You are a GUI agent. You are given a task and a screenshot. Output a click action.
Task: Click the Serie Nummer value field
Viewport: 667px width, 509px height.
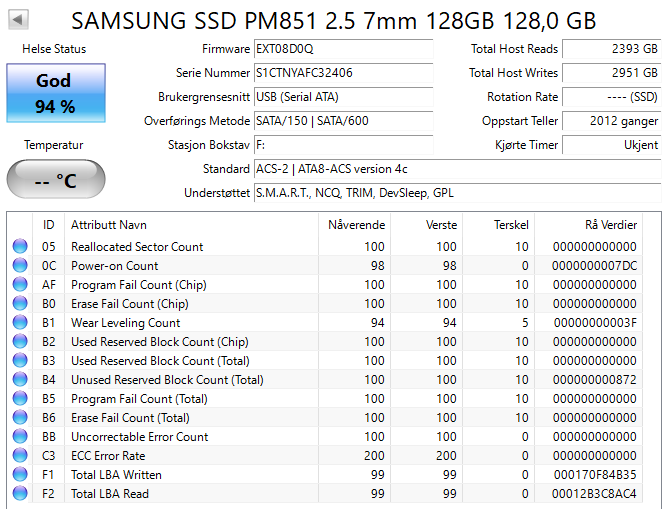tap(342, 73)
